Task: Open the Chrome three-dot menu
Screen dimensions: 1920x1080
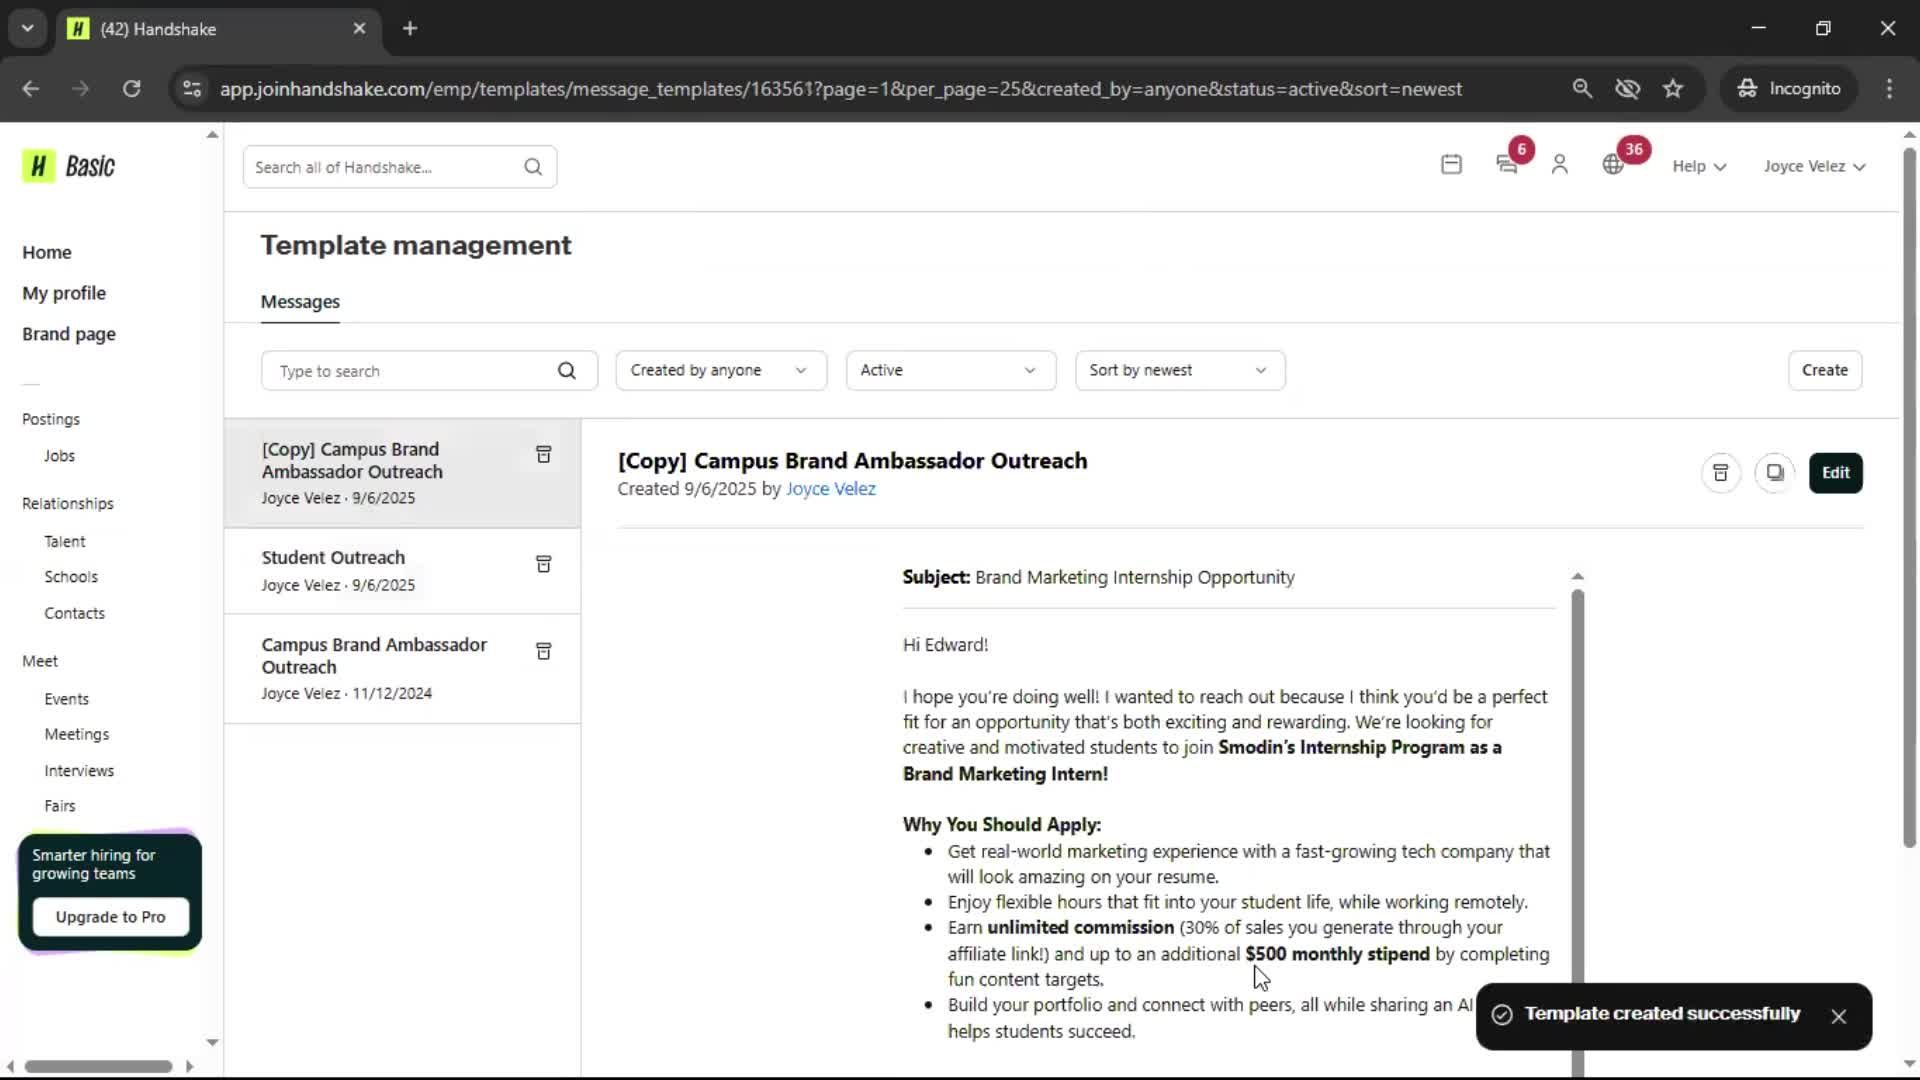Action: pyautogui.click(x=1889, y=88)
